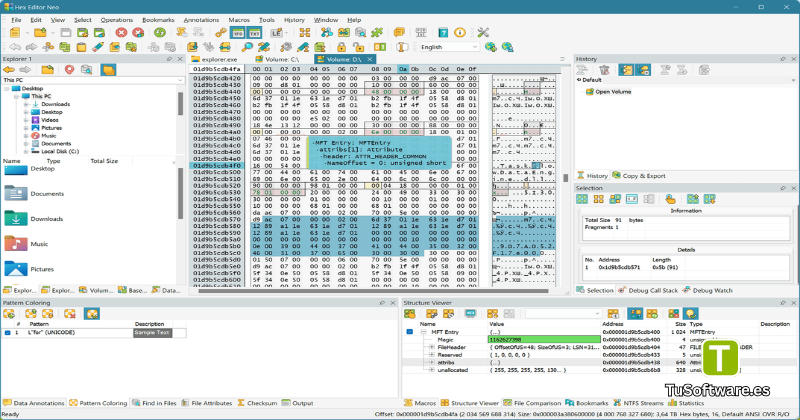Click the address field 01d9b5cdb4fa

point(217,69)
